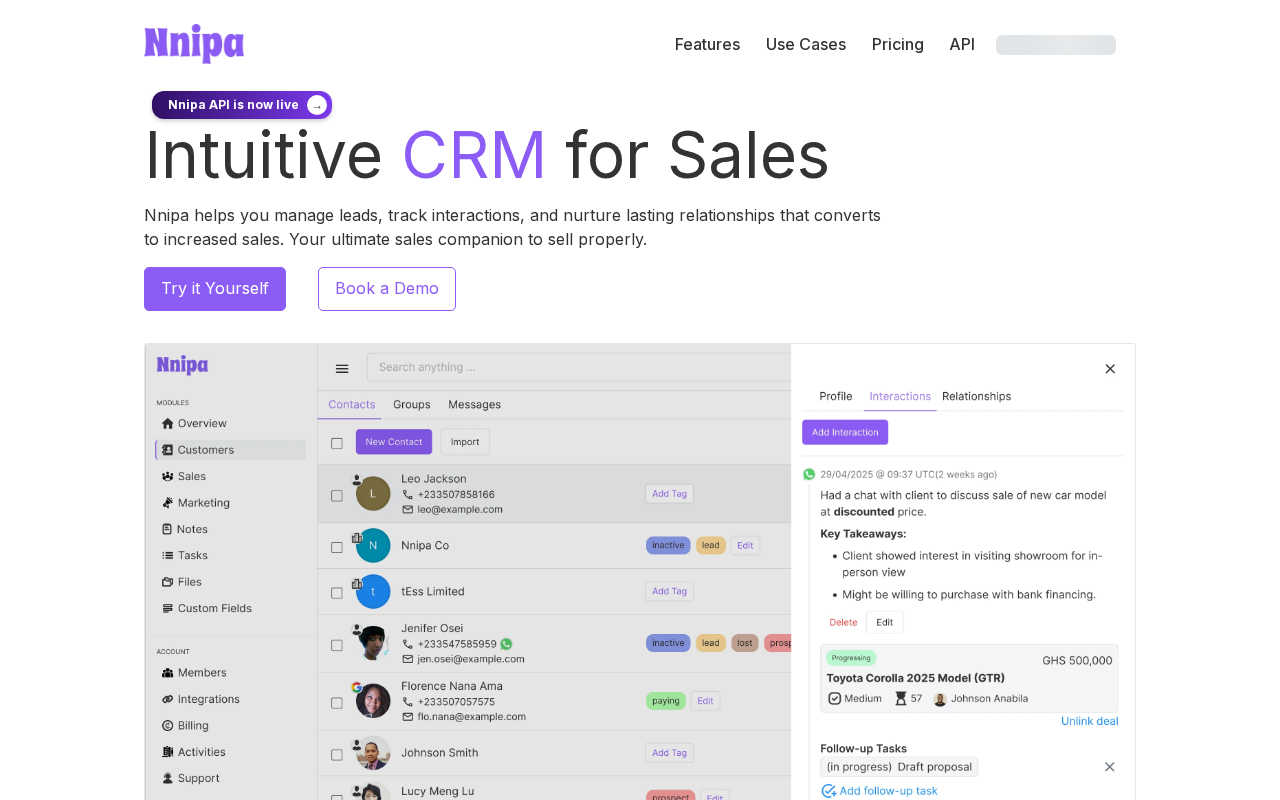Click Add Tag for Johnson Smith
The width and height of the screenshot is (1280, 800).
pos(669,753)
